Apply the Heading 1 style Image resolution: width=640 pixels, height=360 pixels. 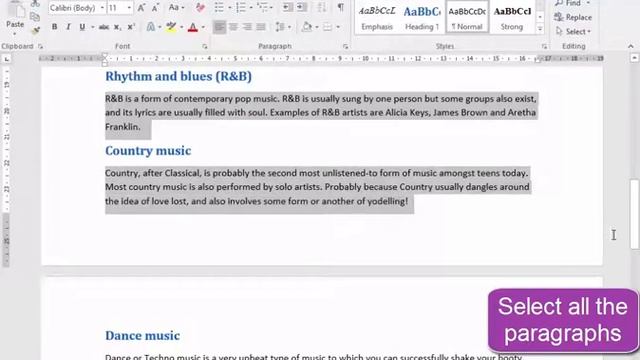[422, 17]
